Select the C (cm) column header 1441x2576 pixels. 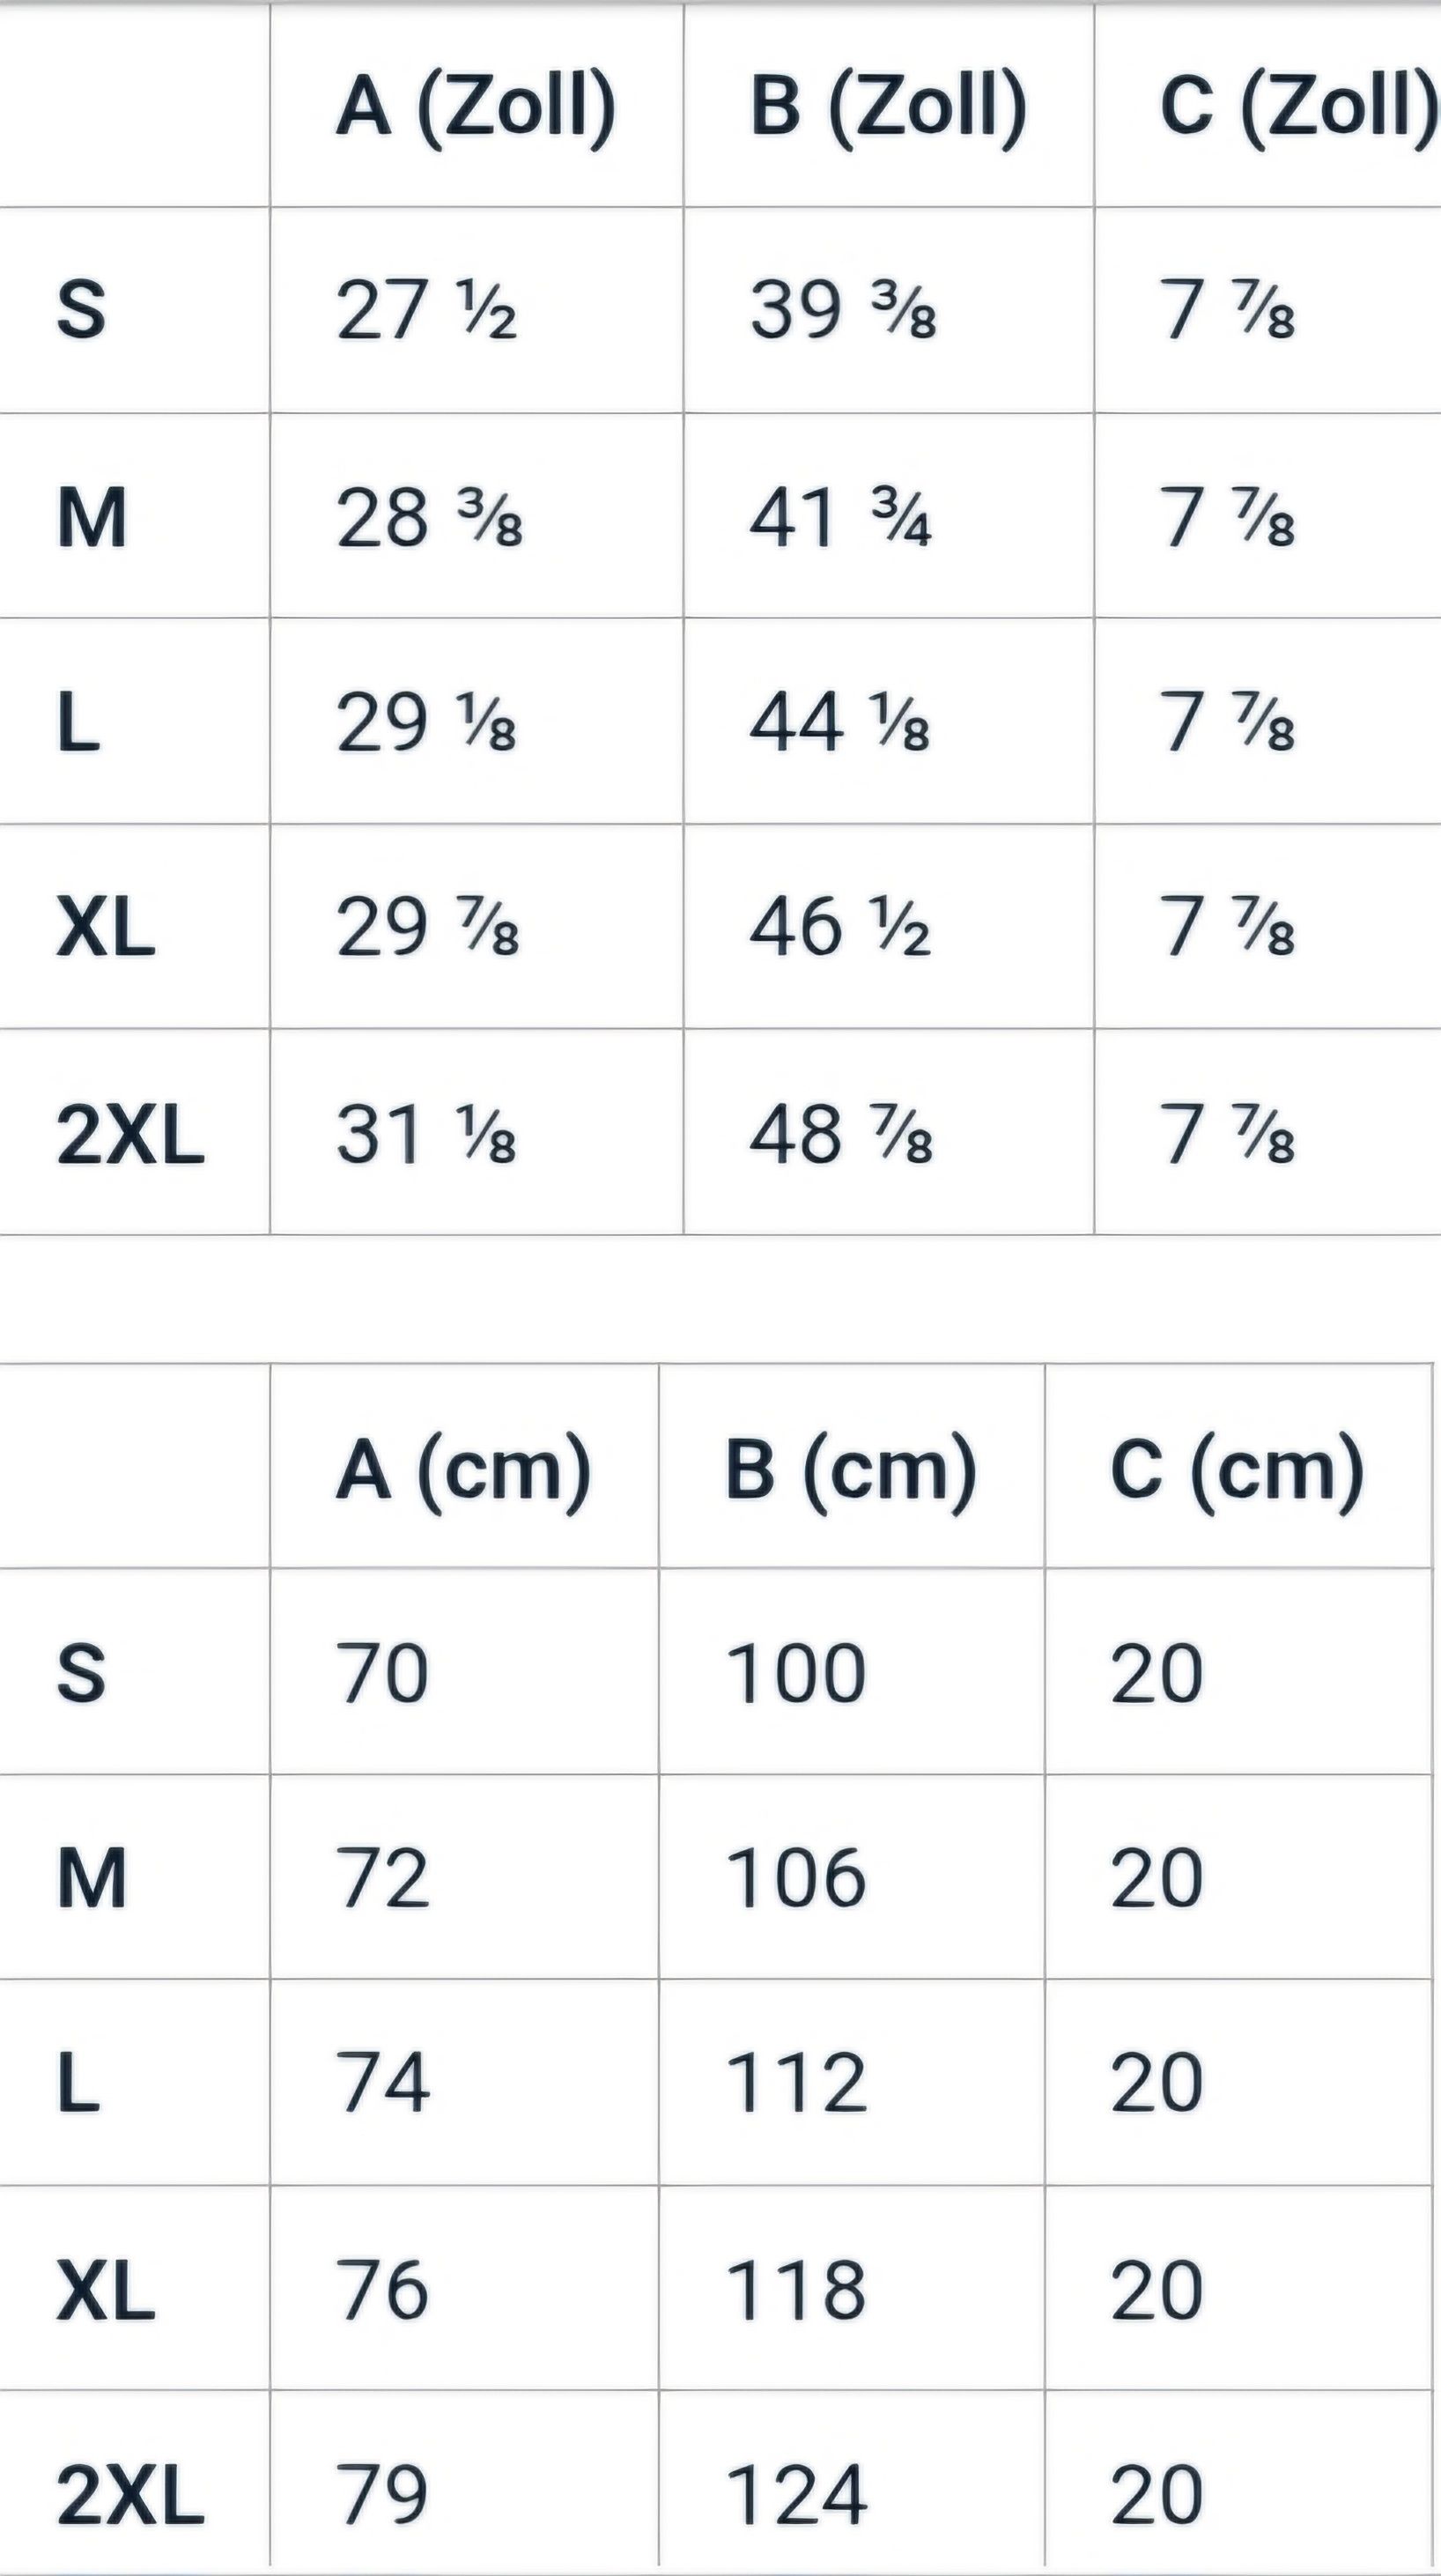point(1238,1470)
